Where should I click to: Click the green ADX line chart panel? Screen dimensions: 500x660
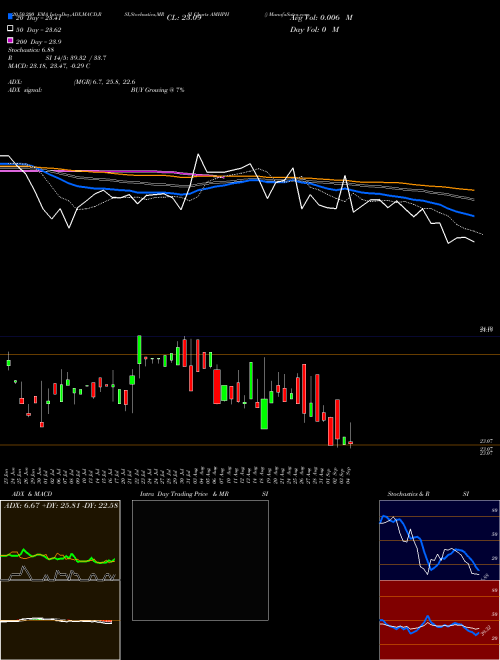(60, 540)
